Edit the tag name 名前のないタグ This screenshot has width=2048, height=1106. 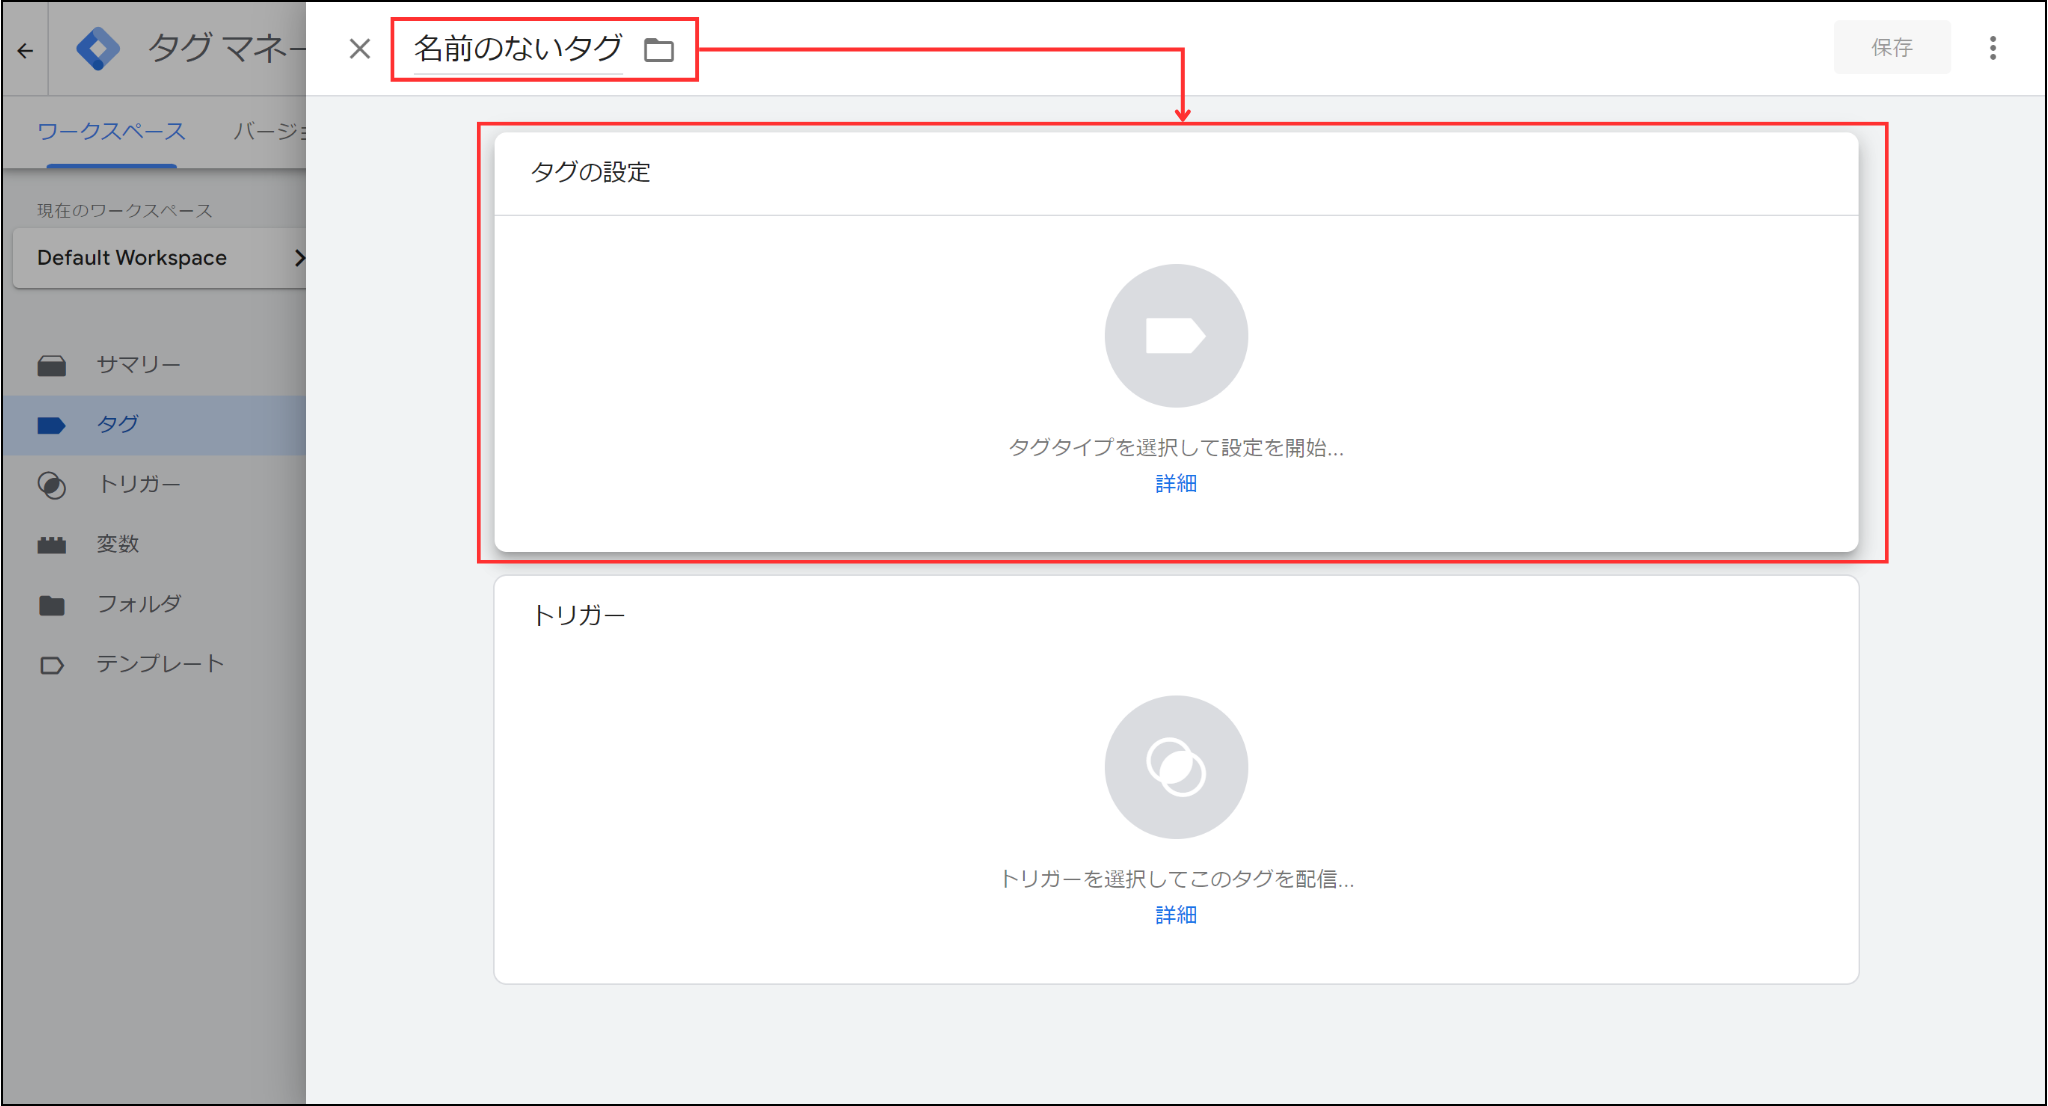(x=518, y=48)
